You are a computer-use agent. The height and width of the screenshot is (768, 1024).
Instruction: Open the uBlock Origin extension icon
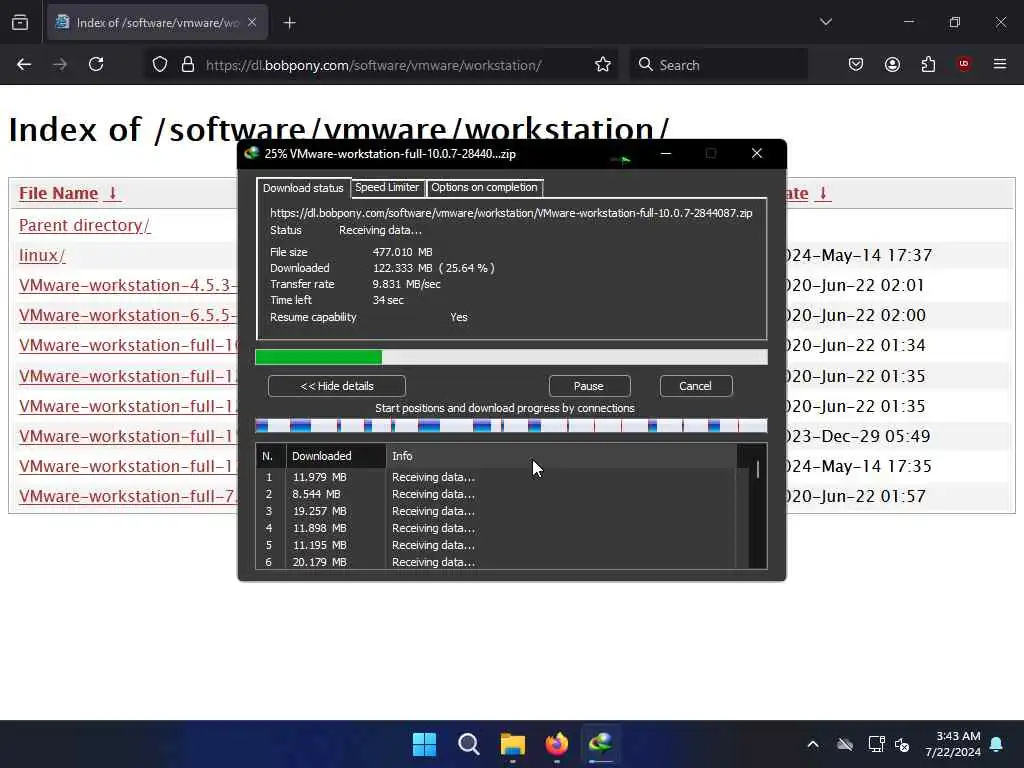tap(964, 65)
